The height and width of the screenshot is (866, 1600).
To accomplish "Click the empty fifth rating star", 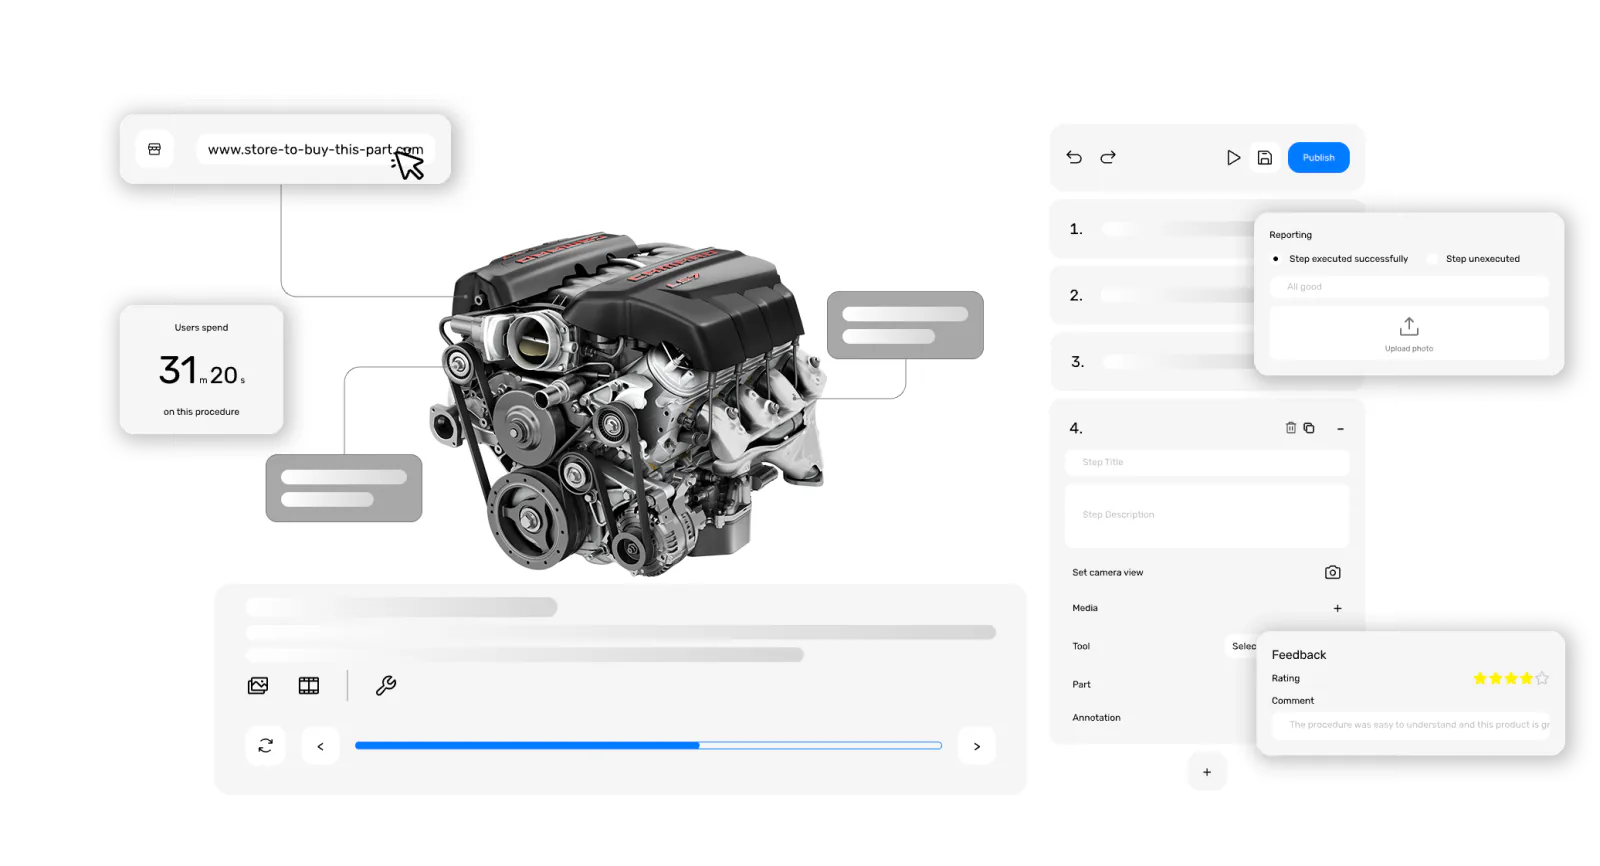I will [x=1542, y=678].
